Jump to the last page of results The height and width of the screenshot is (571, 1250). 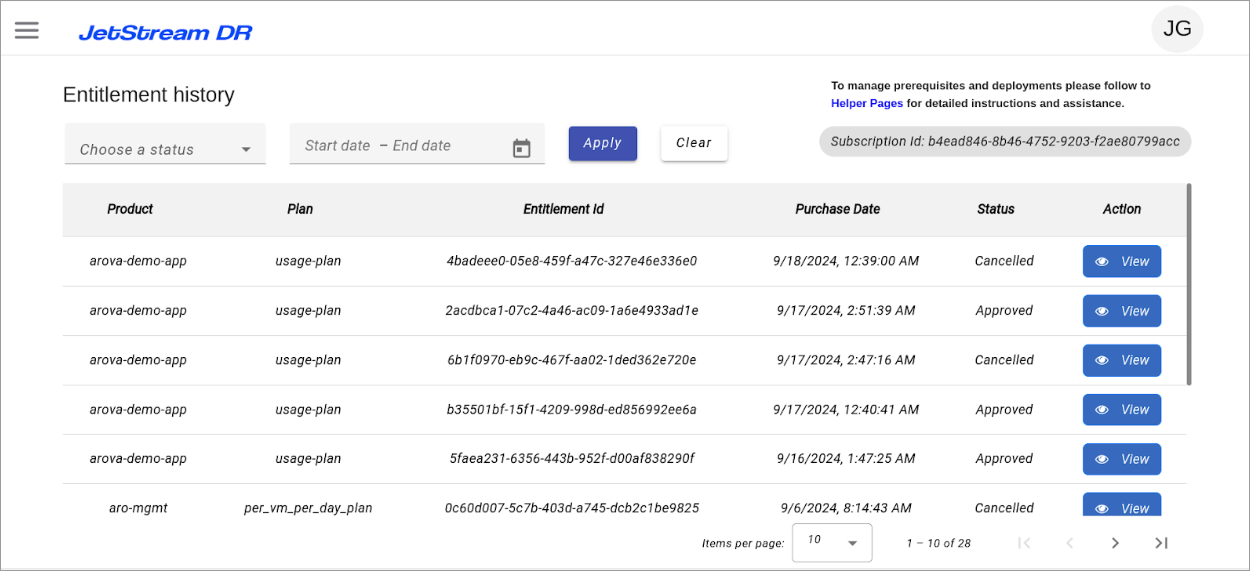click(1161, 543)
